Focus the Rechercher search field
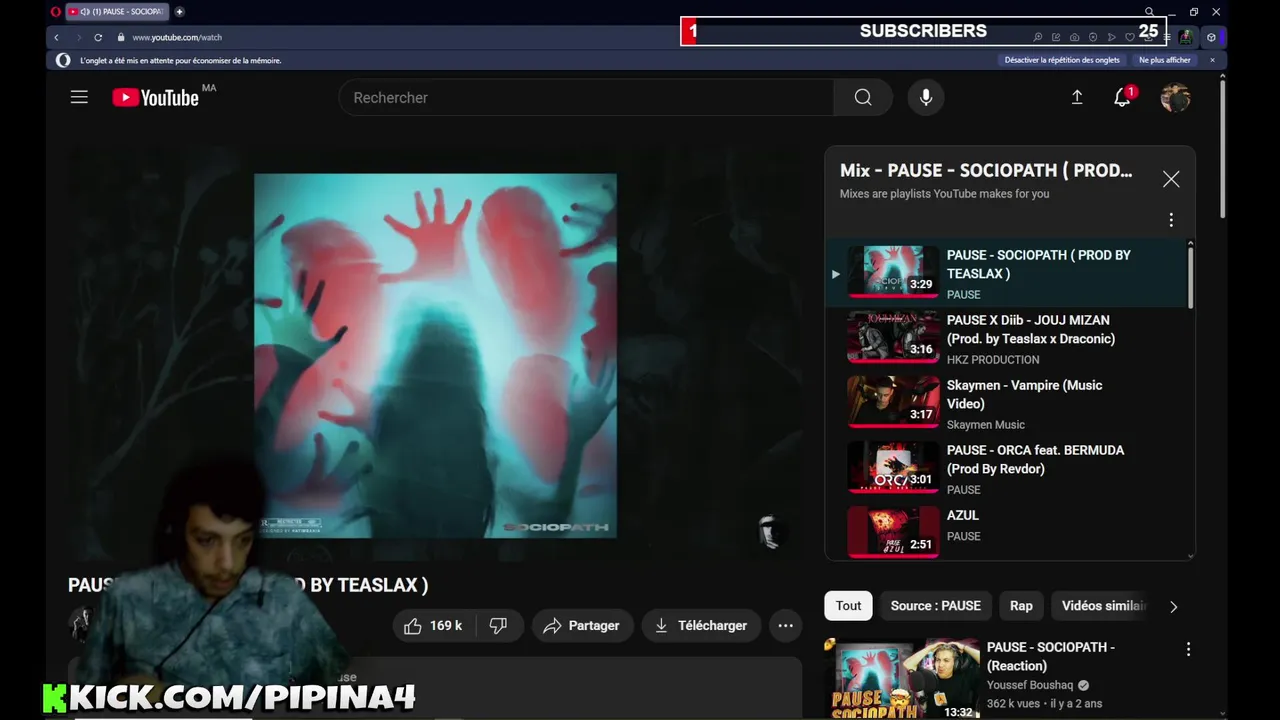Viewport: 1280px width, 720px height. [x=588, y=97]
